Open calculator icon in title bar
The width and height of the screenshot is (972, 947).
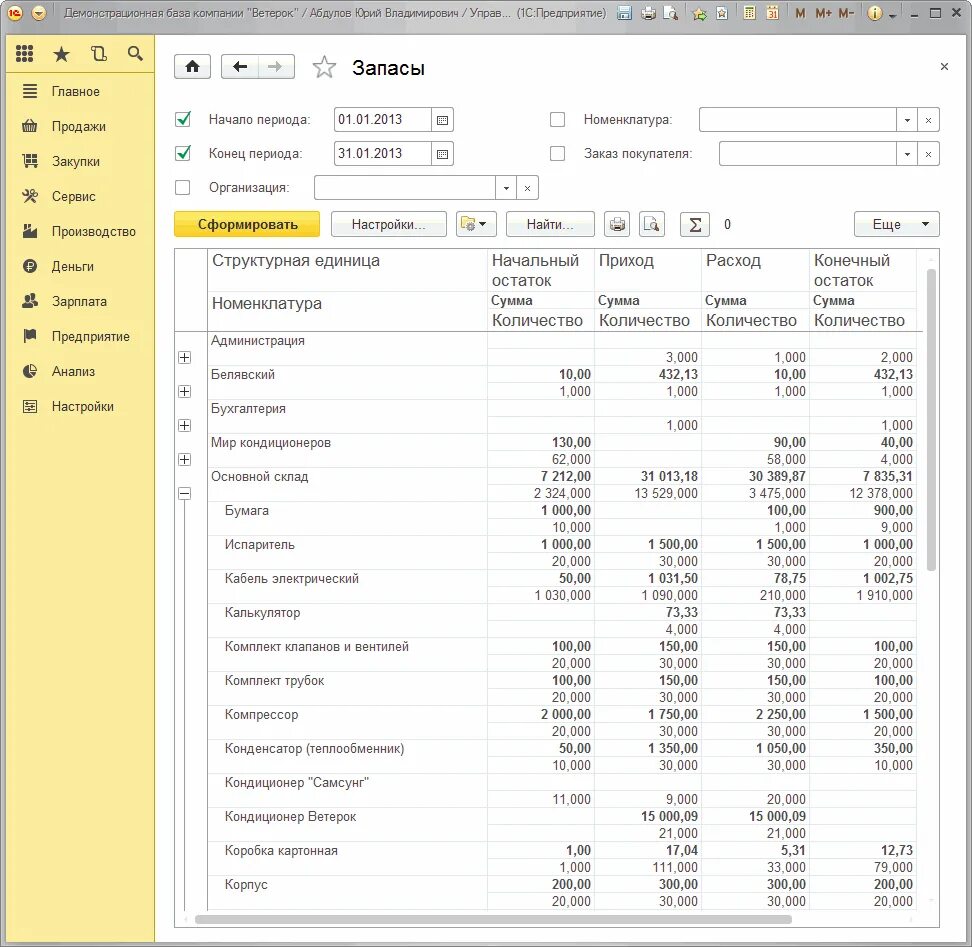click(x=749, y=13)
